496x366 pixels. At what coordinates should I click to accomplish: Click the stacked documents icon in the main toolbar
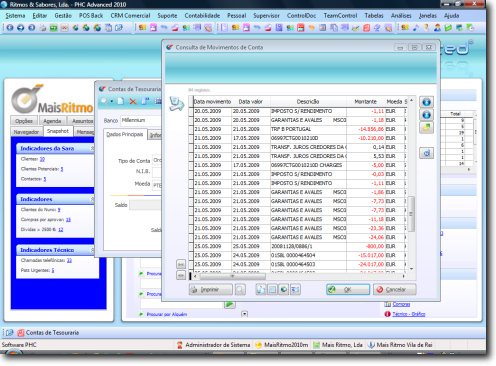tap(108, 28)
